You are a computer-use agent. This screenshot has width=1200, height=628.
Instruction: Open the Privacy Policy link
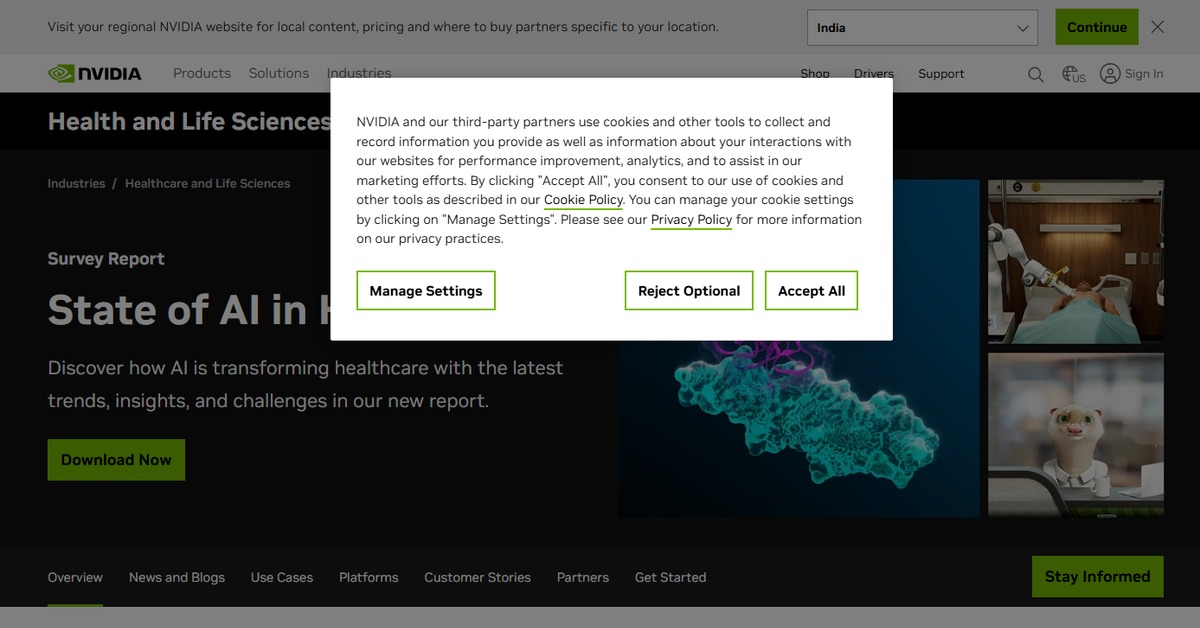coord(691,220)
